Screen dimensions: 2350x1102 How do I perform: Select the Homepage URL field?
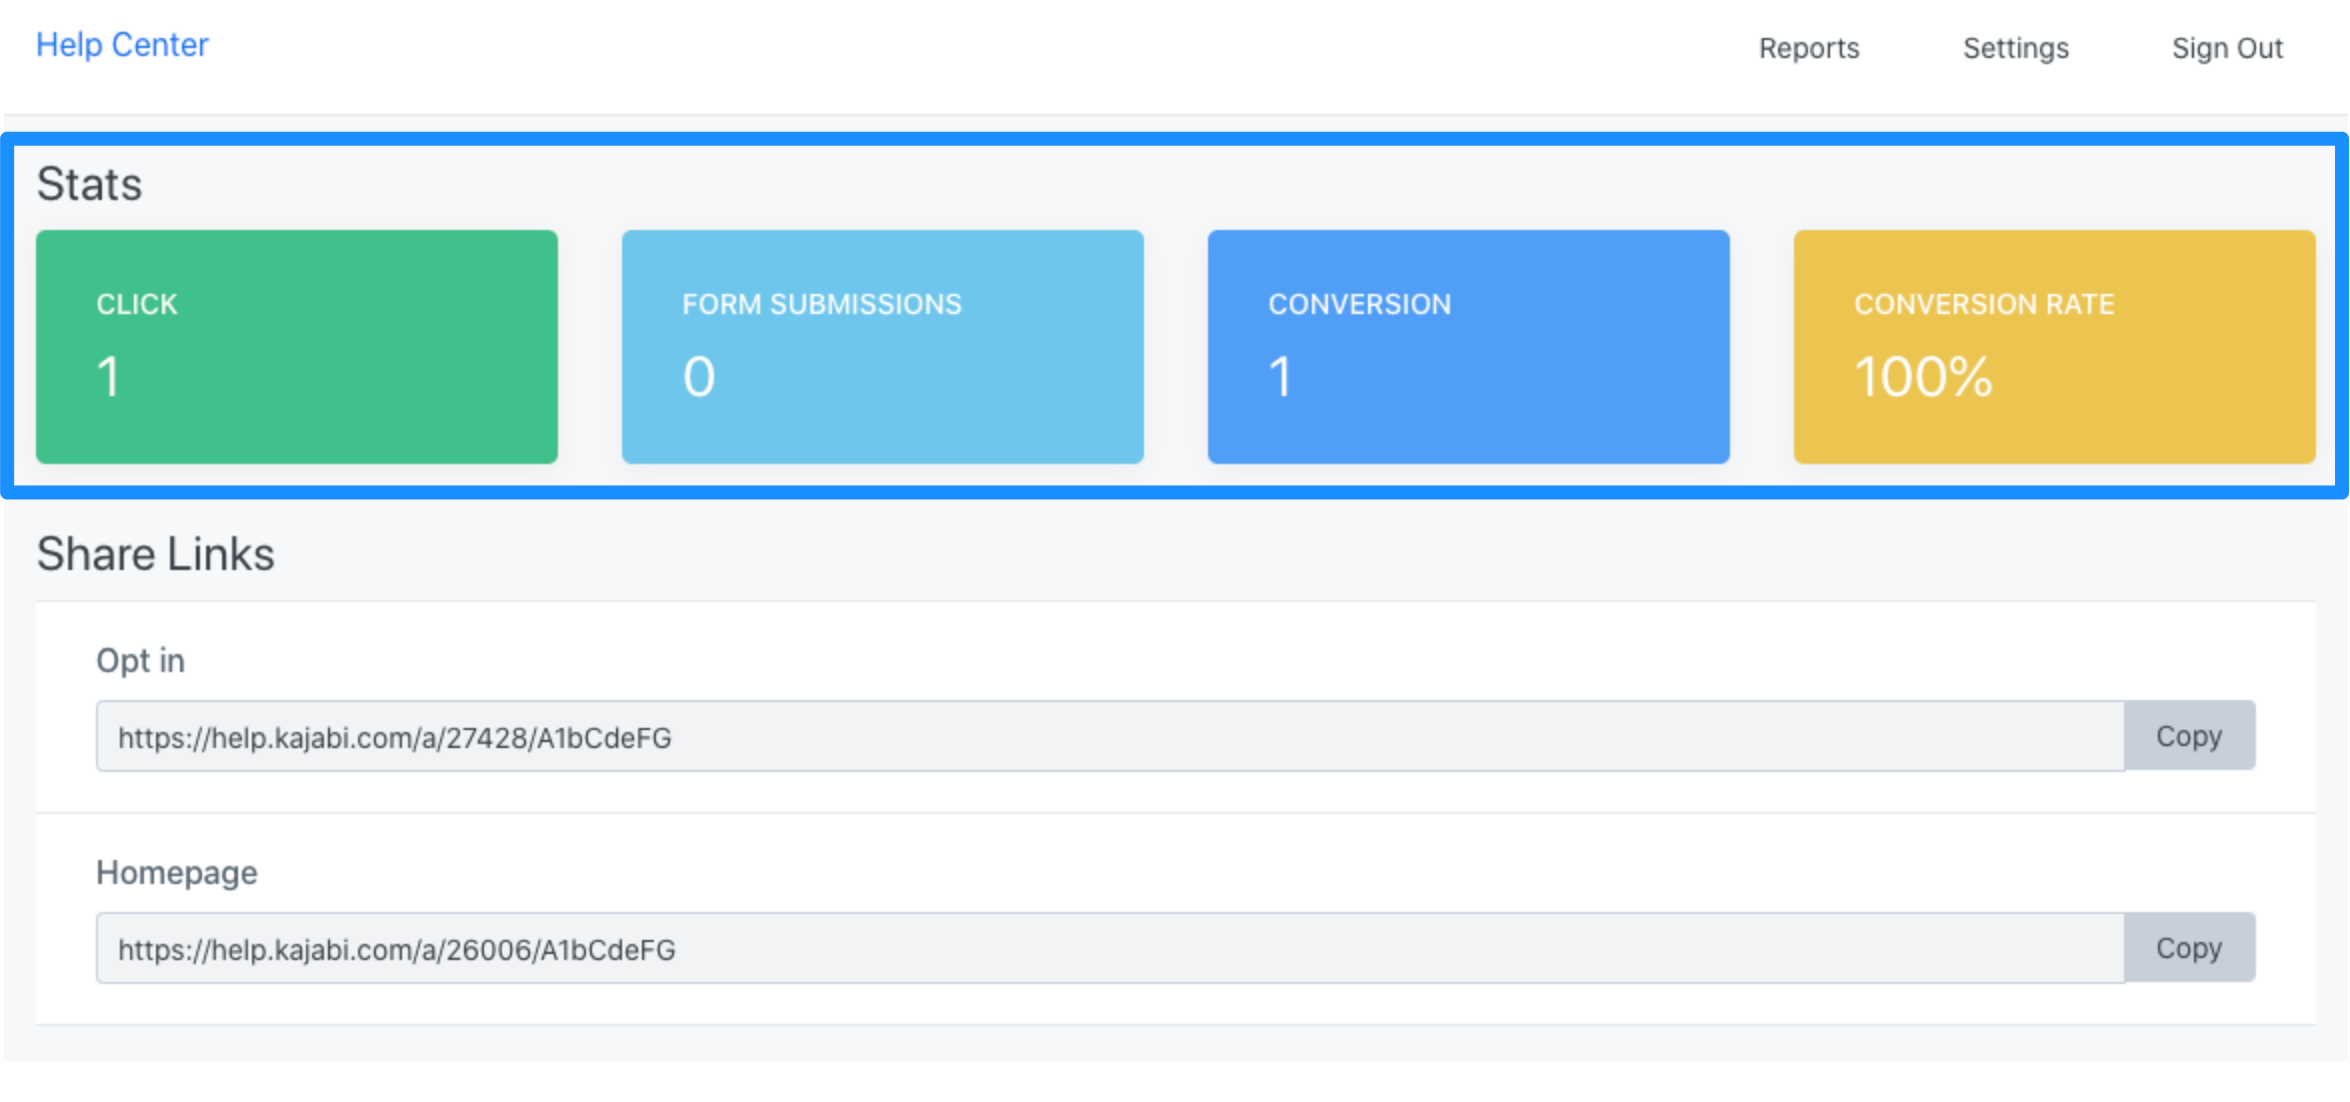pos(1110,948)
